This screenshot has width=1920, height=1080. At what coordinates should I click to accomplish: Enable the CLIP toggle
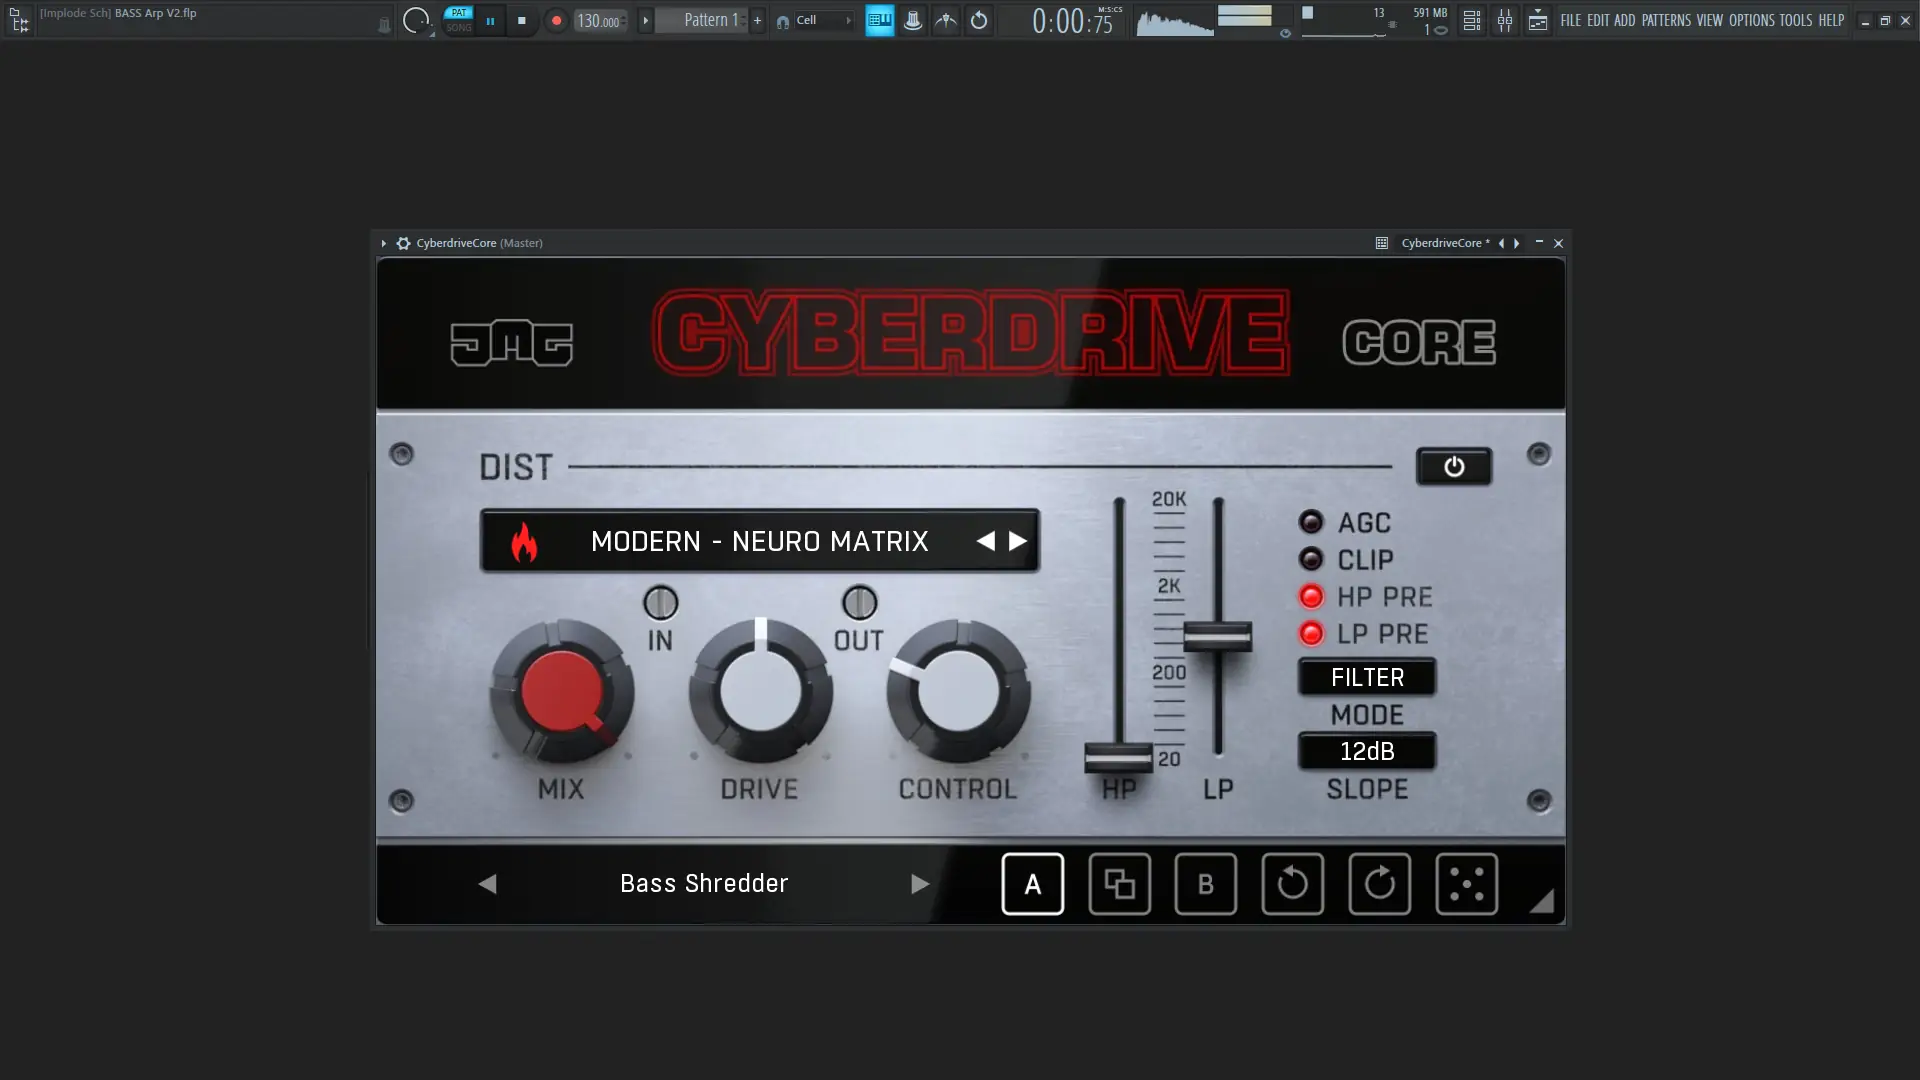(1311, 559)
